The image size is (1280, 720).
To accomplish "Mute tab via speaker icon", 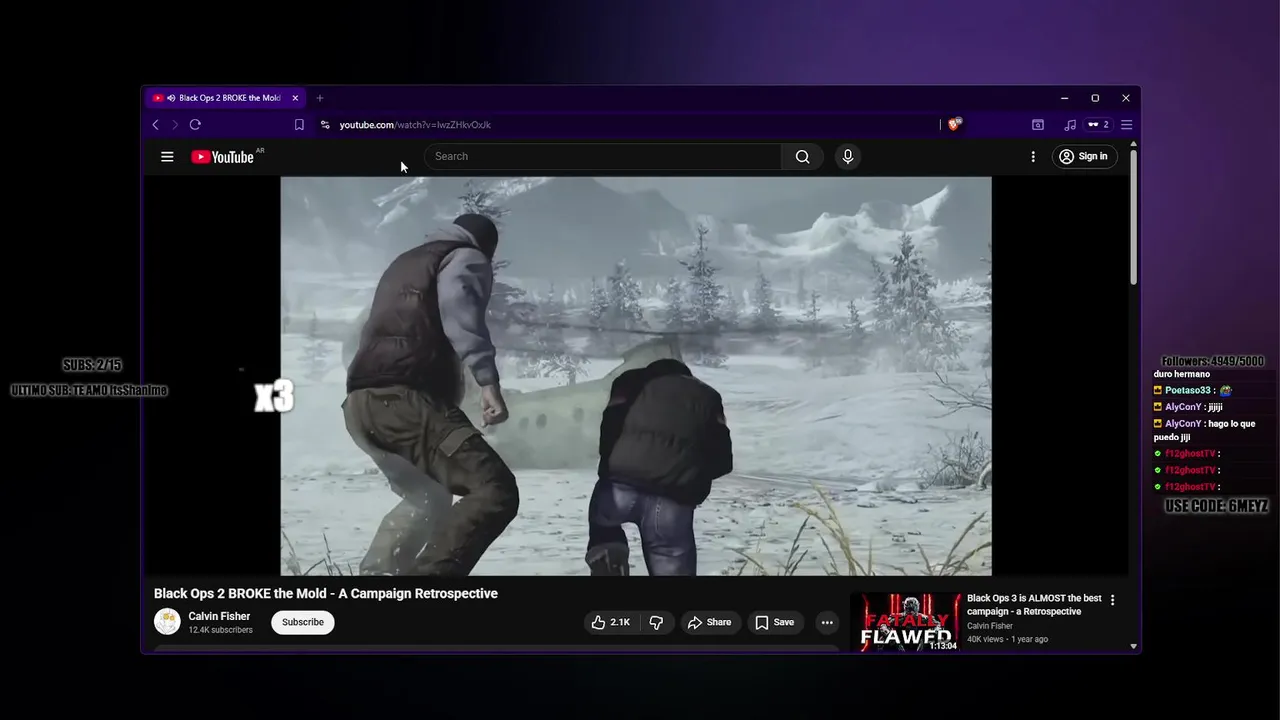I will 171,98.
